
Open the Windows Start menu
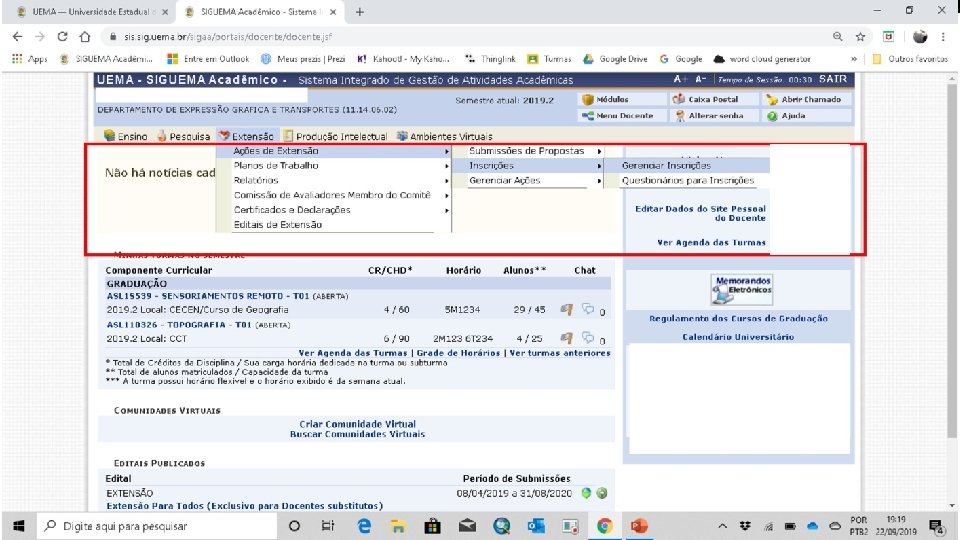click(19, 526)
